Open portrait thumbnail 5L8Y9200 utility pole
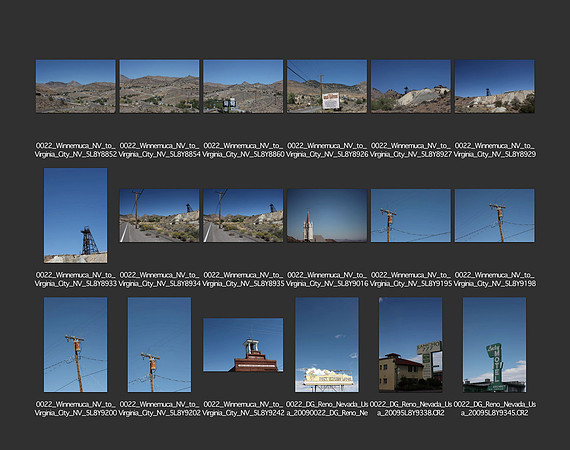The height and width of the screenshot is (450, 570). [x=76, y=345]
